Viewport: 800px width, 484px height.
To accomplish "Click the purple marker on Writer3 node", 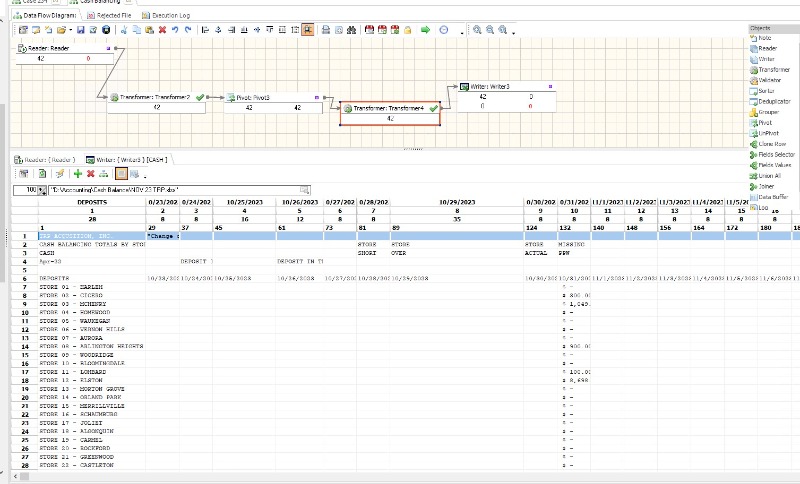I will [550, 87].
